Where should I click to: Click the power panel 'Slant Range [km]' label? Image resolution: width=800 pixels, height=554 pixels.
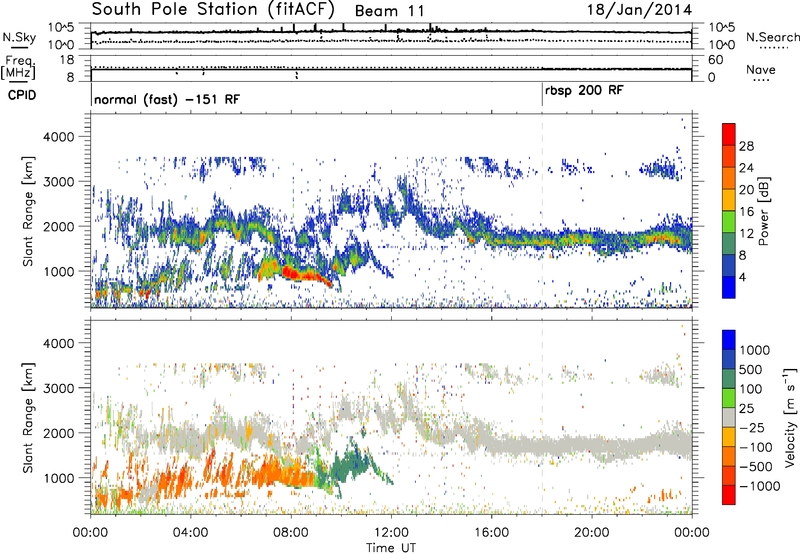(x=28, y=211)
